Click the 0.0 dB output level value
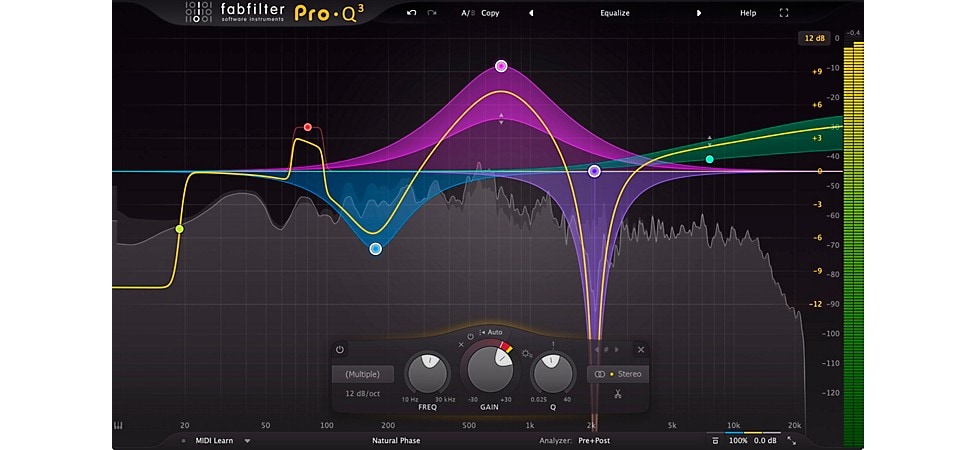The image size is (976, 450). pos(764,441)
